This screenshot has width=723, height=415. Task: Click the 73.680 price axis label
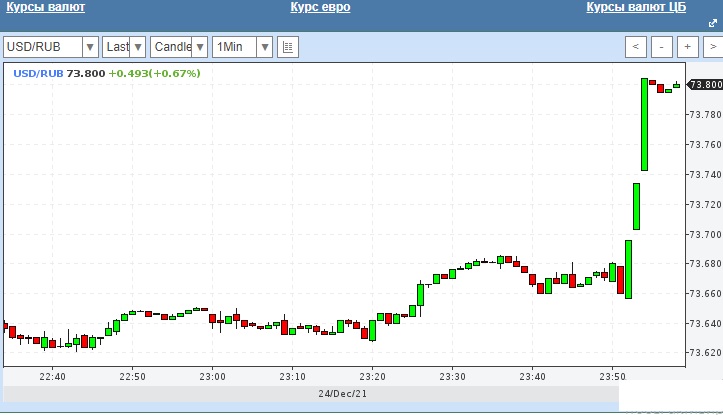point(705,264)
